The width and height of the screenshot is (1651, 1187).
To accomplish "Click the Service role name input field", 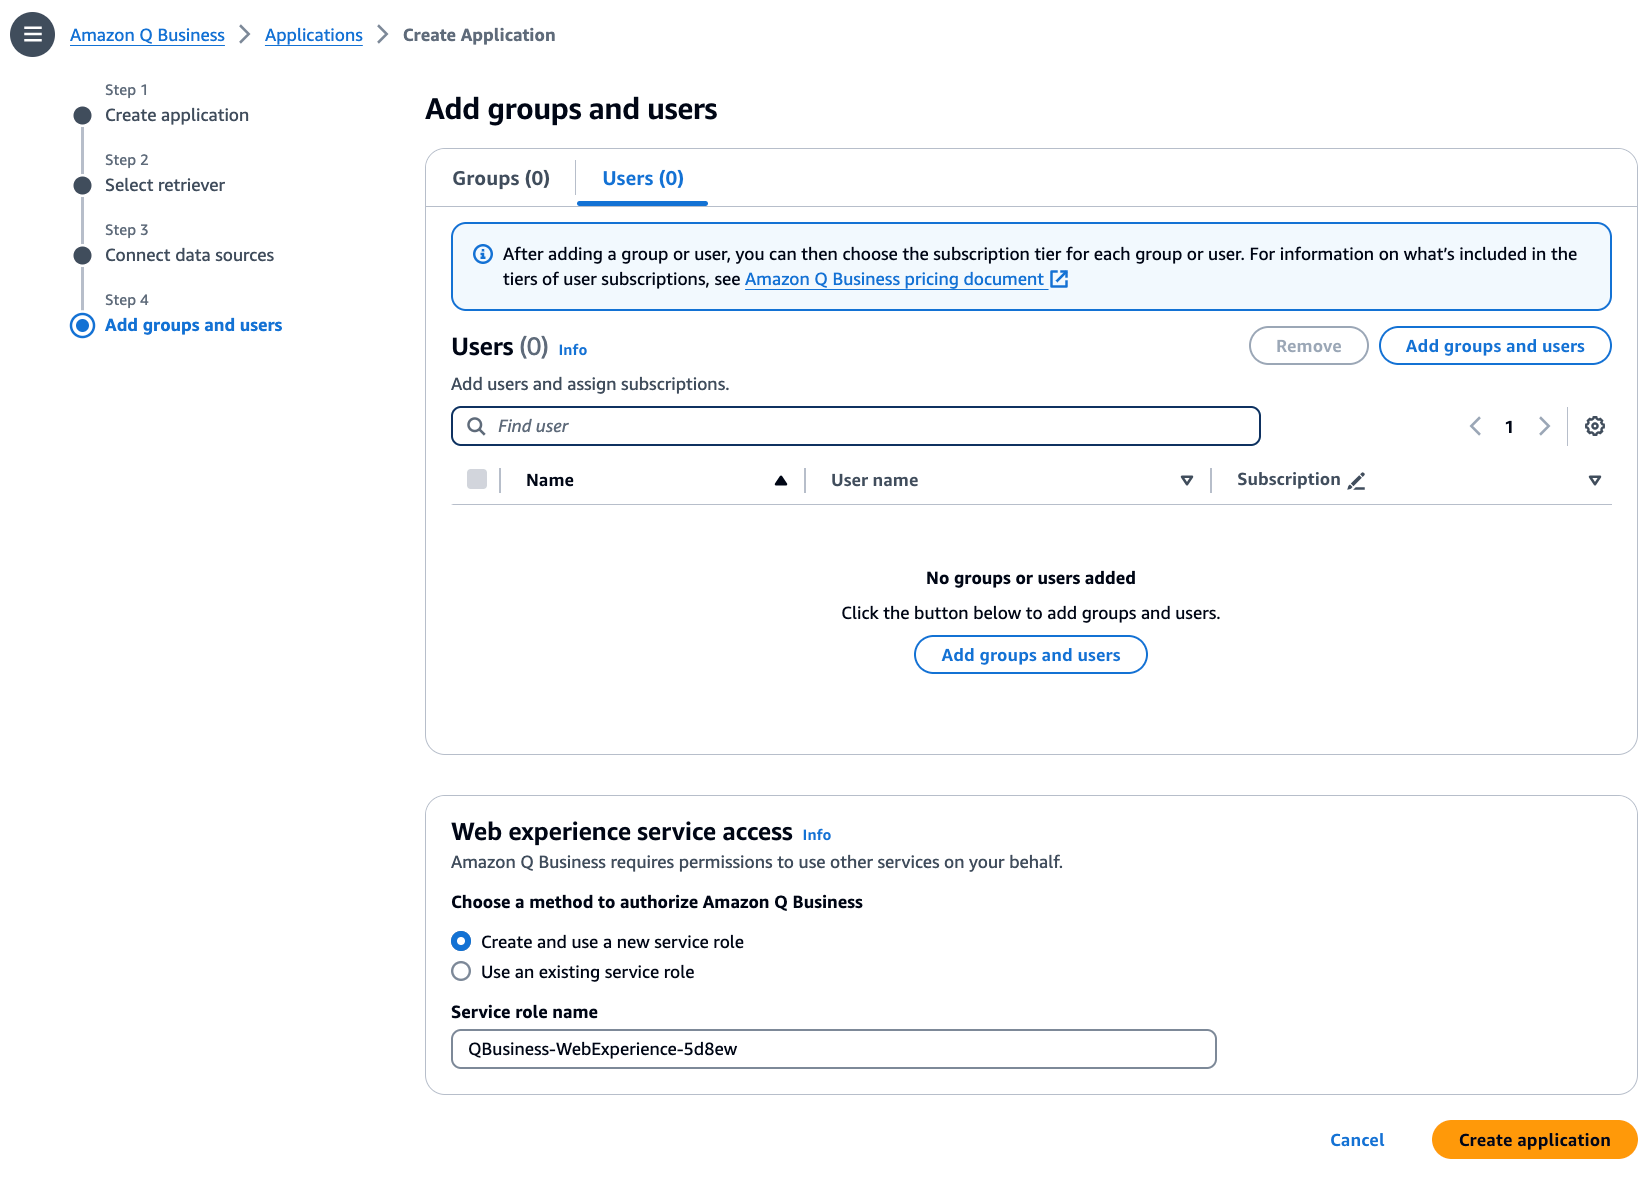I will click(833, 1049).
